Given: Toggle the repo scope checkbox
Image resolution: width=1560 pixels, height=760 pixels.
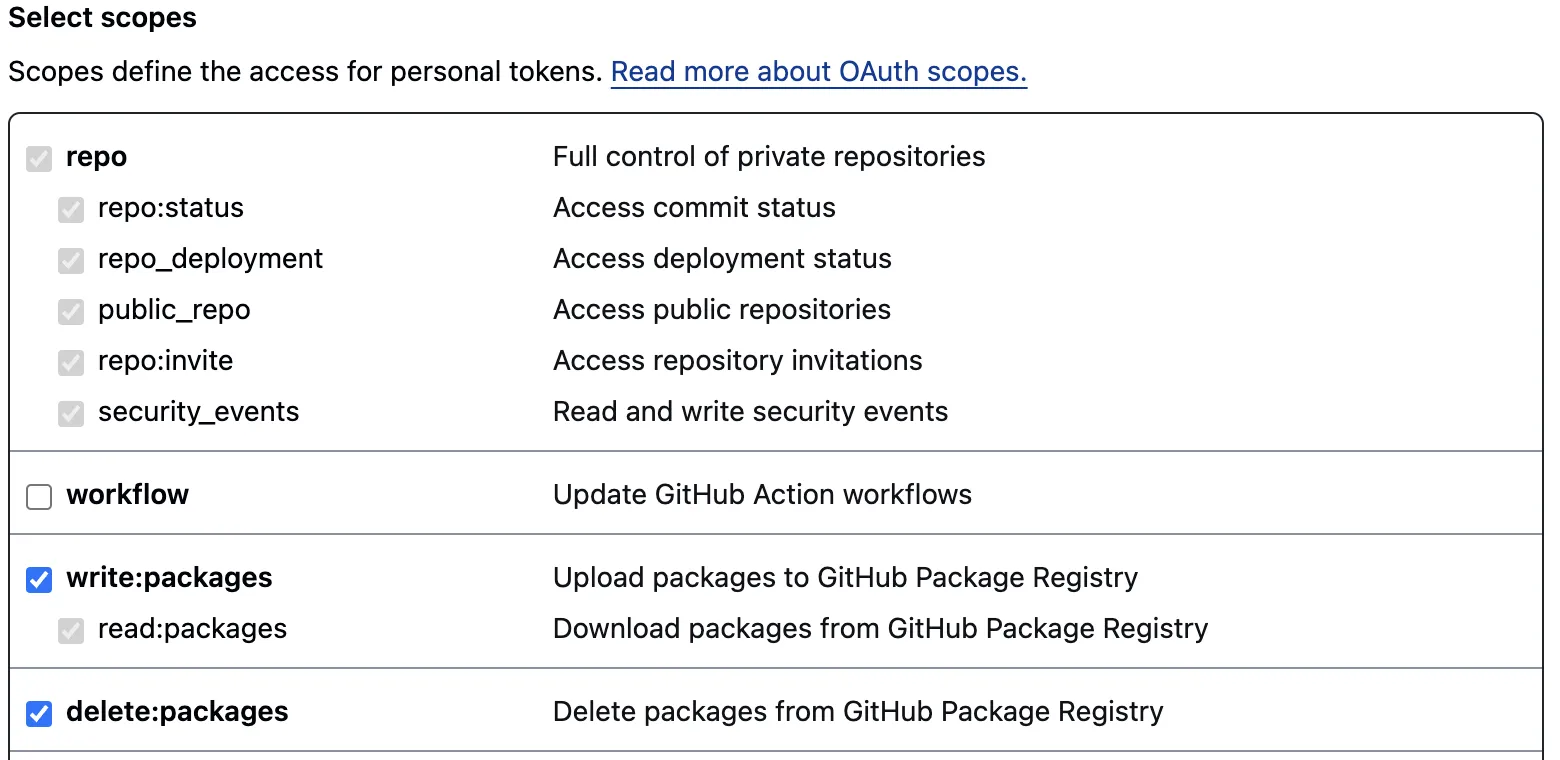Looking at the screenshot, I should 38,158.
